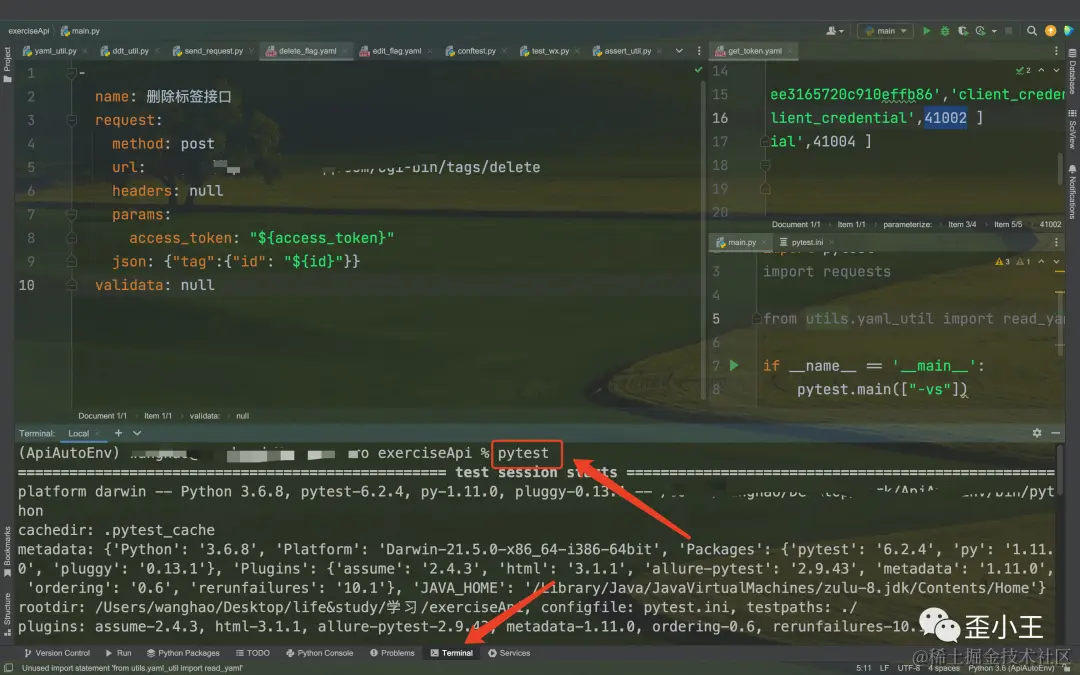The width and height of the screenshot is (1080, 675).
Task: Expand the terminal session options chevron
Action: pos(137,433)
